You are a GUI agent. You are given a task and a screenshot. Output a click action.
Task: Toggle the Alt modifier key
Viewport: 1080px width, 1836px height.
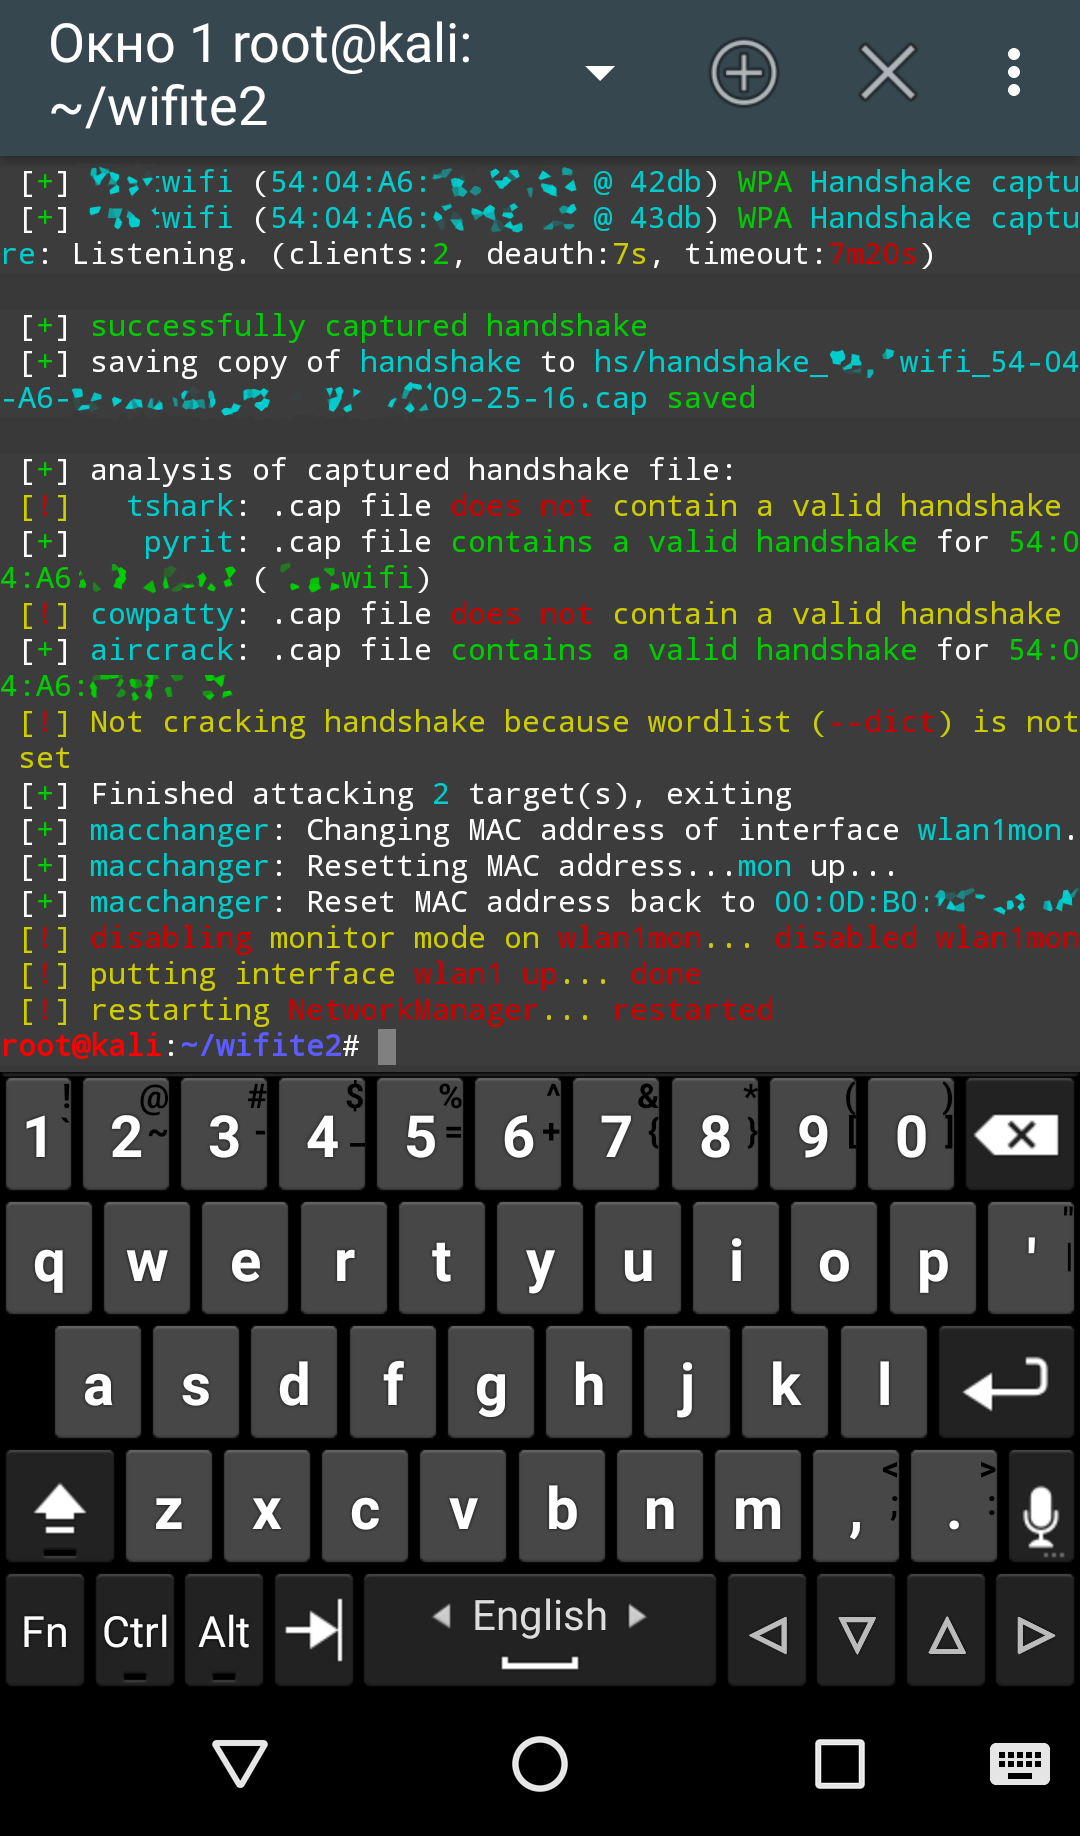[224, 1631]
